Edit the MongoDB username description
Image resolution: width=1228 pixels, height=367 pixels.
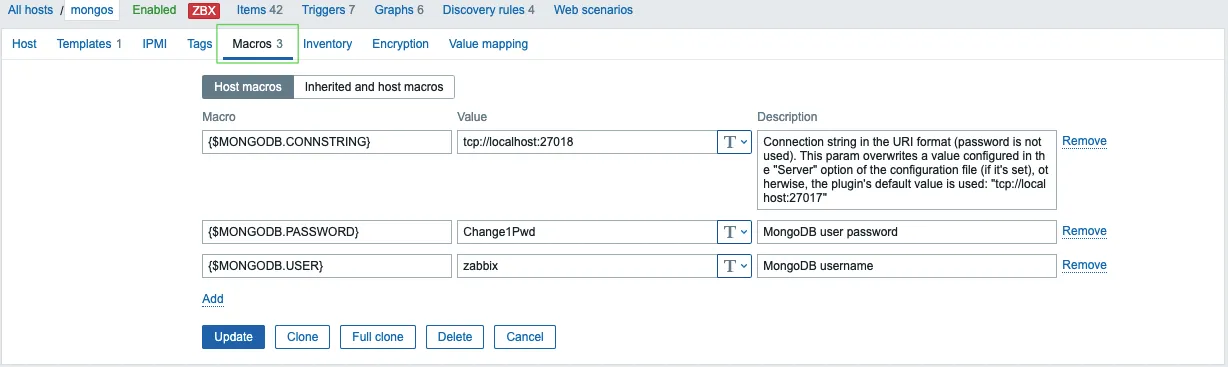point(907,265)
